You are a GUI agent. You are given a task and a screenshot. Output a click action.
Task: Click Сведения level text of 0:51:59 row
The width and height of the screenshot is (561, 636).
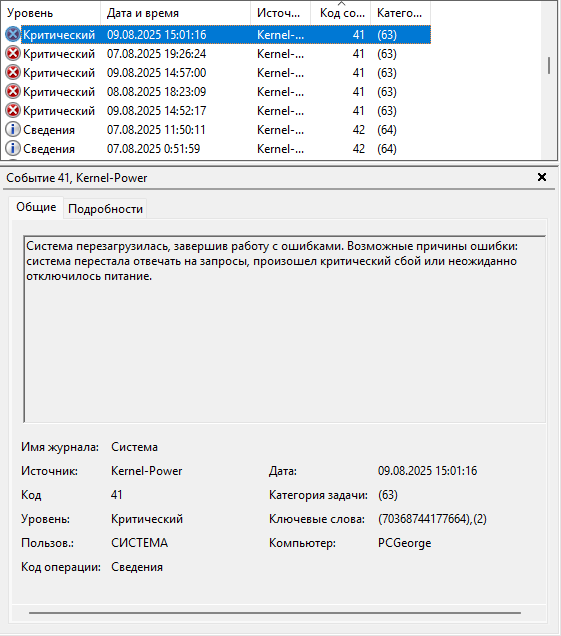coord(49,149)
